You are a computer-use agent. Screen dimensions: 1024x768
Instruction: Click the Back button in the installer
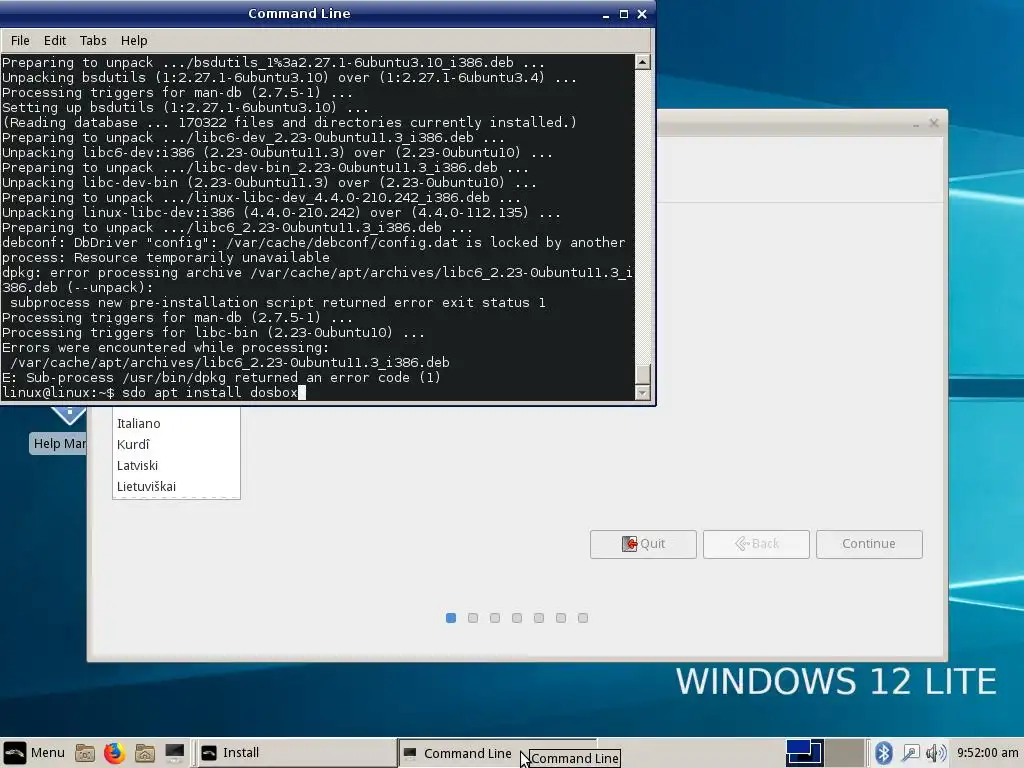[x=756, y=544]
